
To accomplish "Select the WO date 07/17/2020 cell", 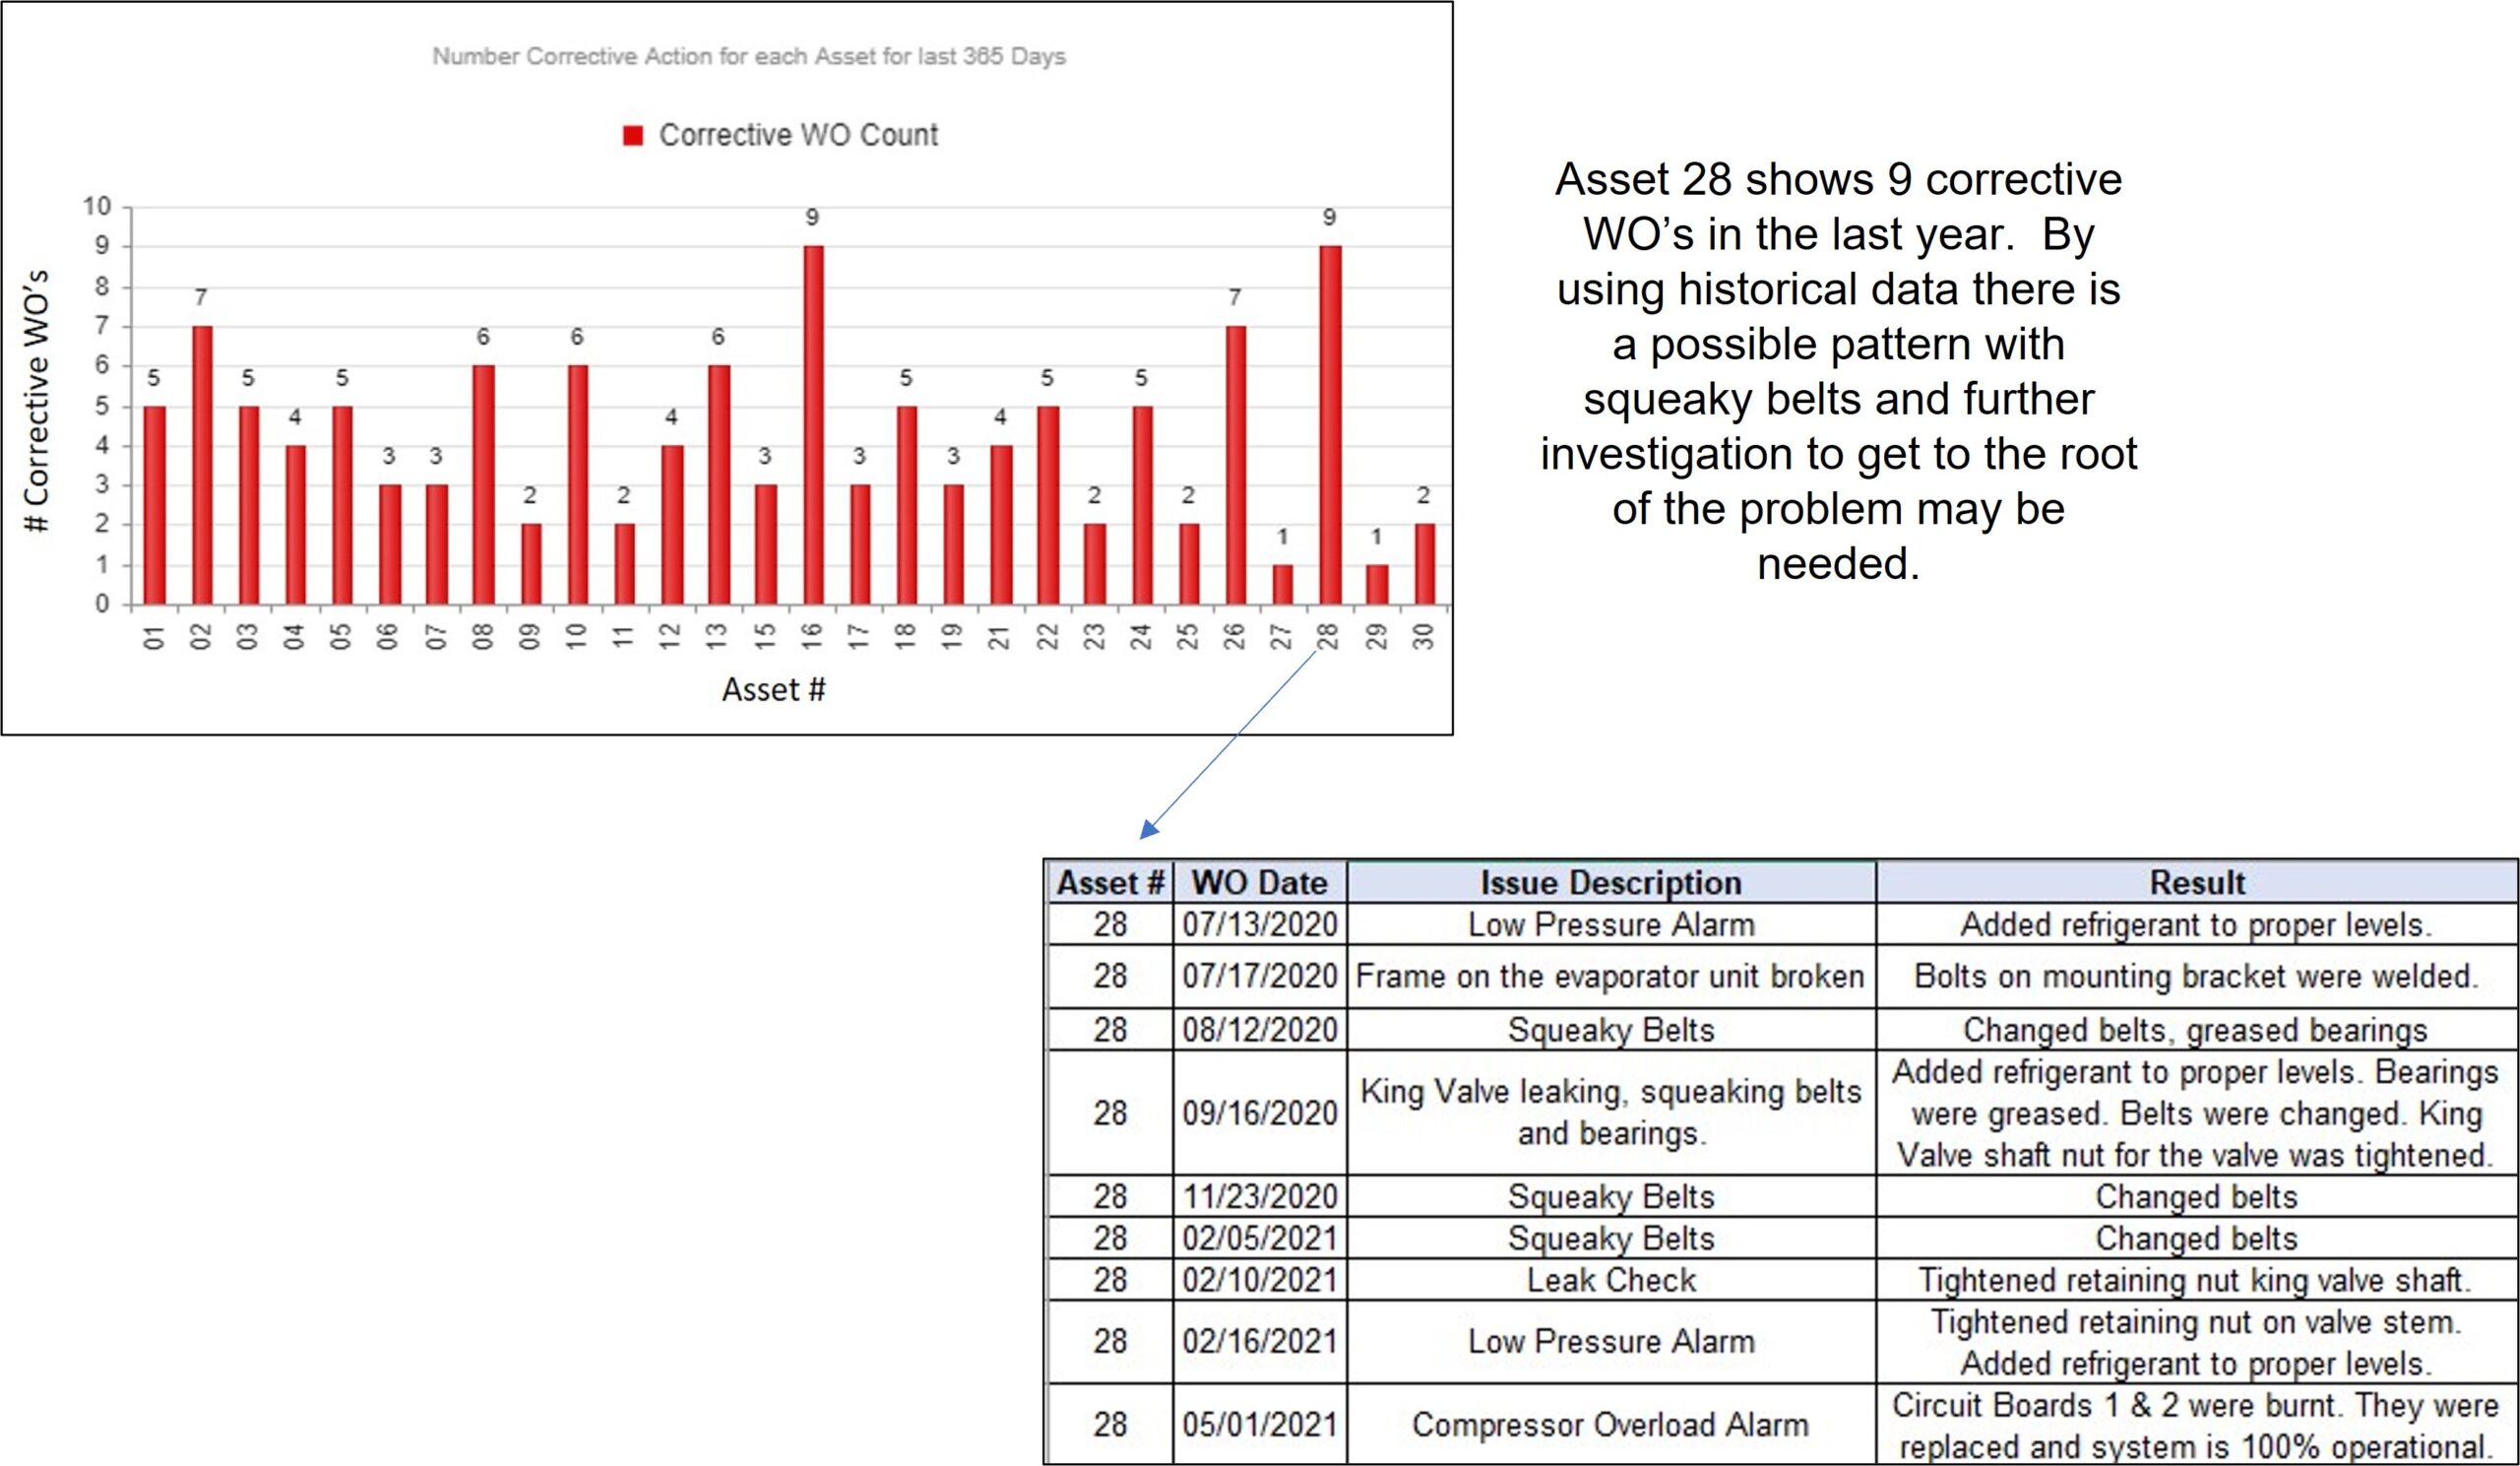I will (1260, 976).
